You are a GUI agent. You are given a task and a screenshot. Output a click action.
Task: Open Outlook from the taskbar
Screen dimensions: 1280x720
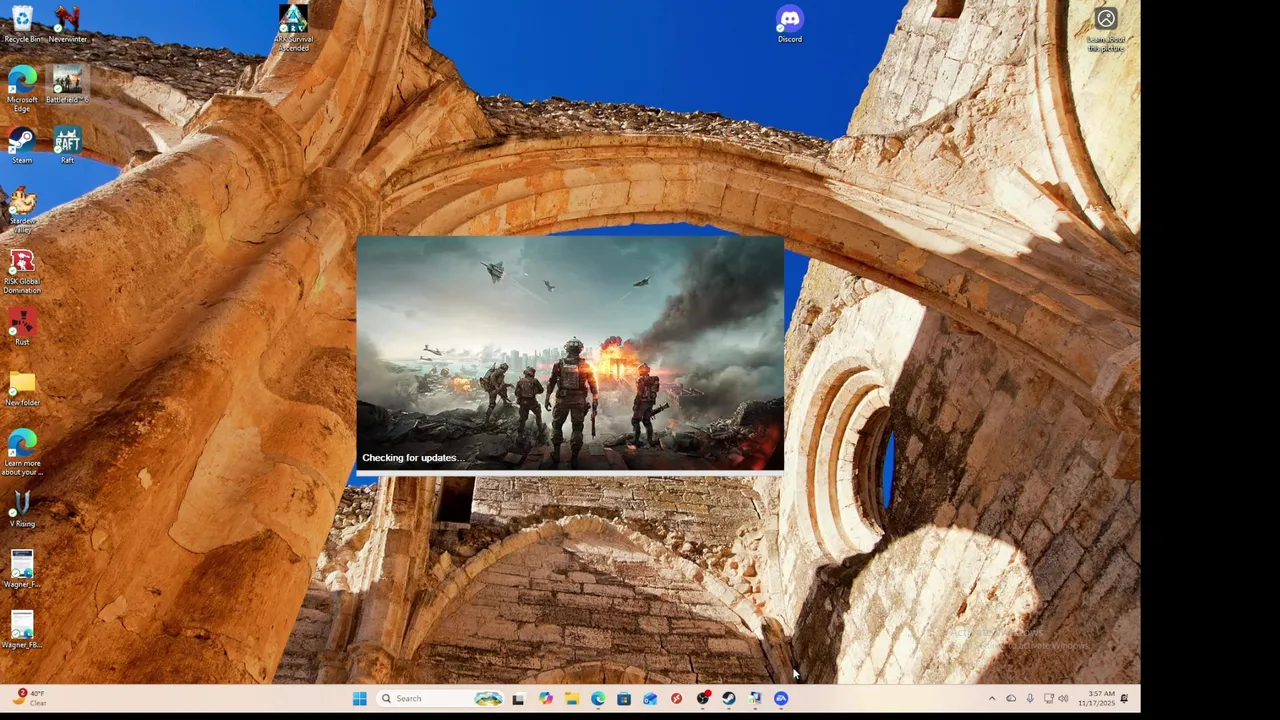[650, 698]
